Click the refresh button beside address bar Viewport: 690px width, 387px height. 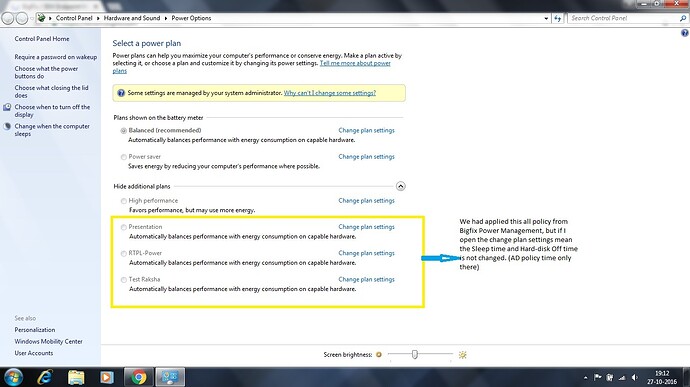558,18
